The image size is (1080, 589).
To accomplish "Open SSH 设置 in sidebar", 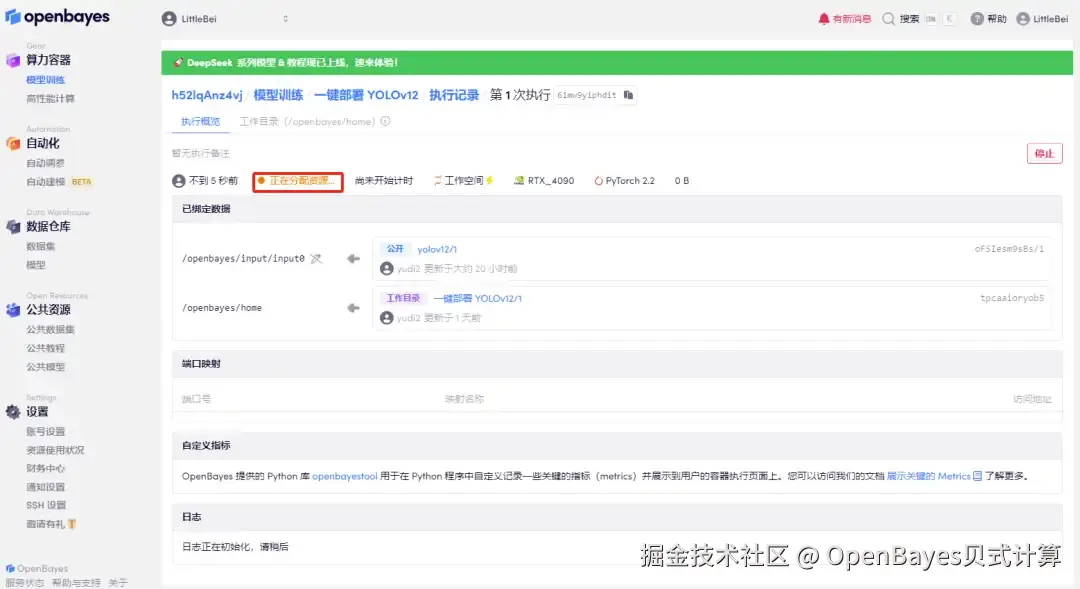I will [x=46, y=506].
